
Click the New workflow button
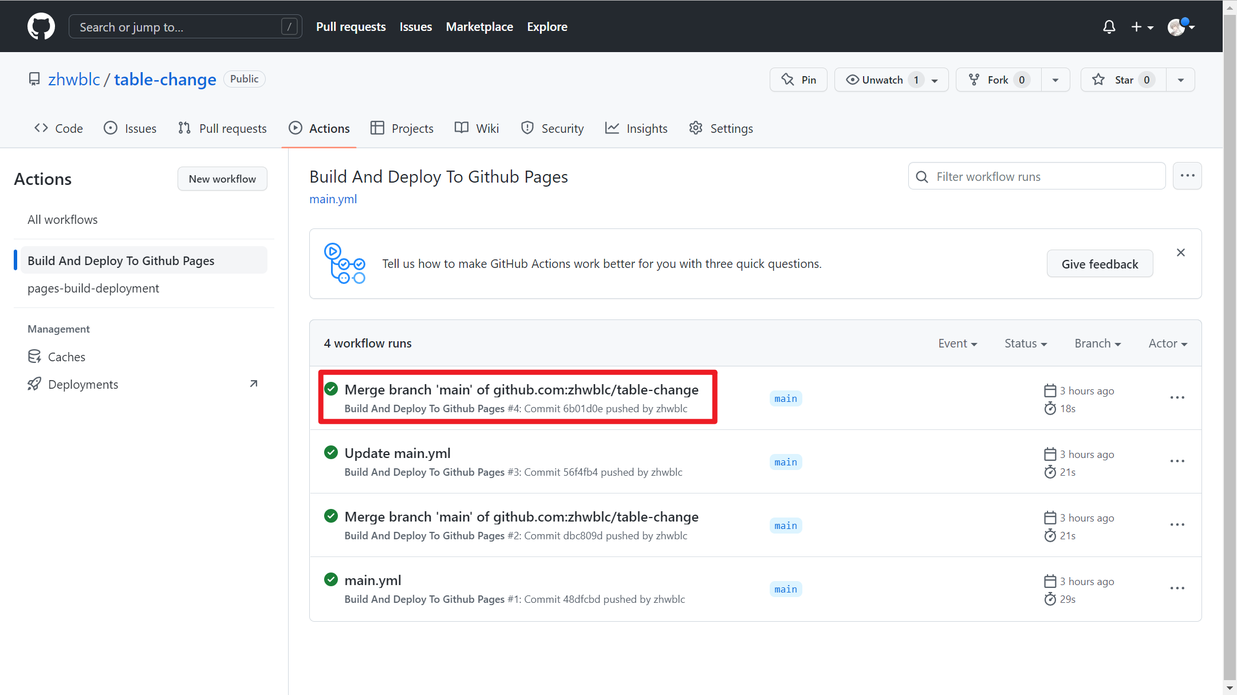click(x=222, y=179)
